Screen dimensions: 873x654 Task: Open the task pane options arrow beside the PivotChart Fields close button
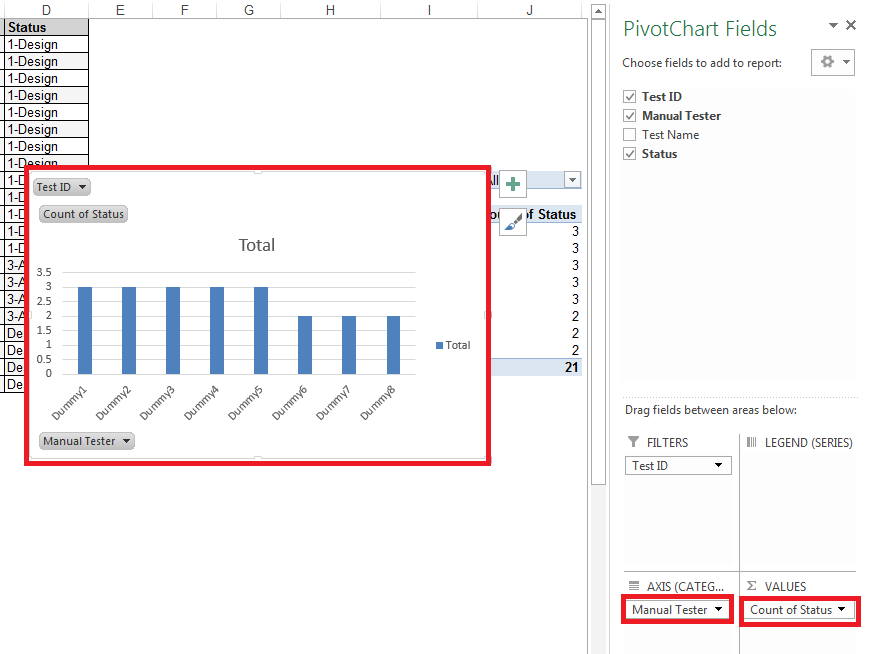pos(833,25)
